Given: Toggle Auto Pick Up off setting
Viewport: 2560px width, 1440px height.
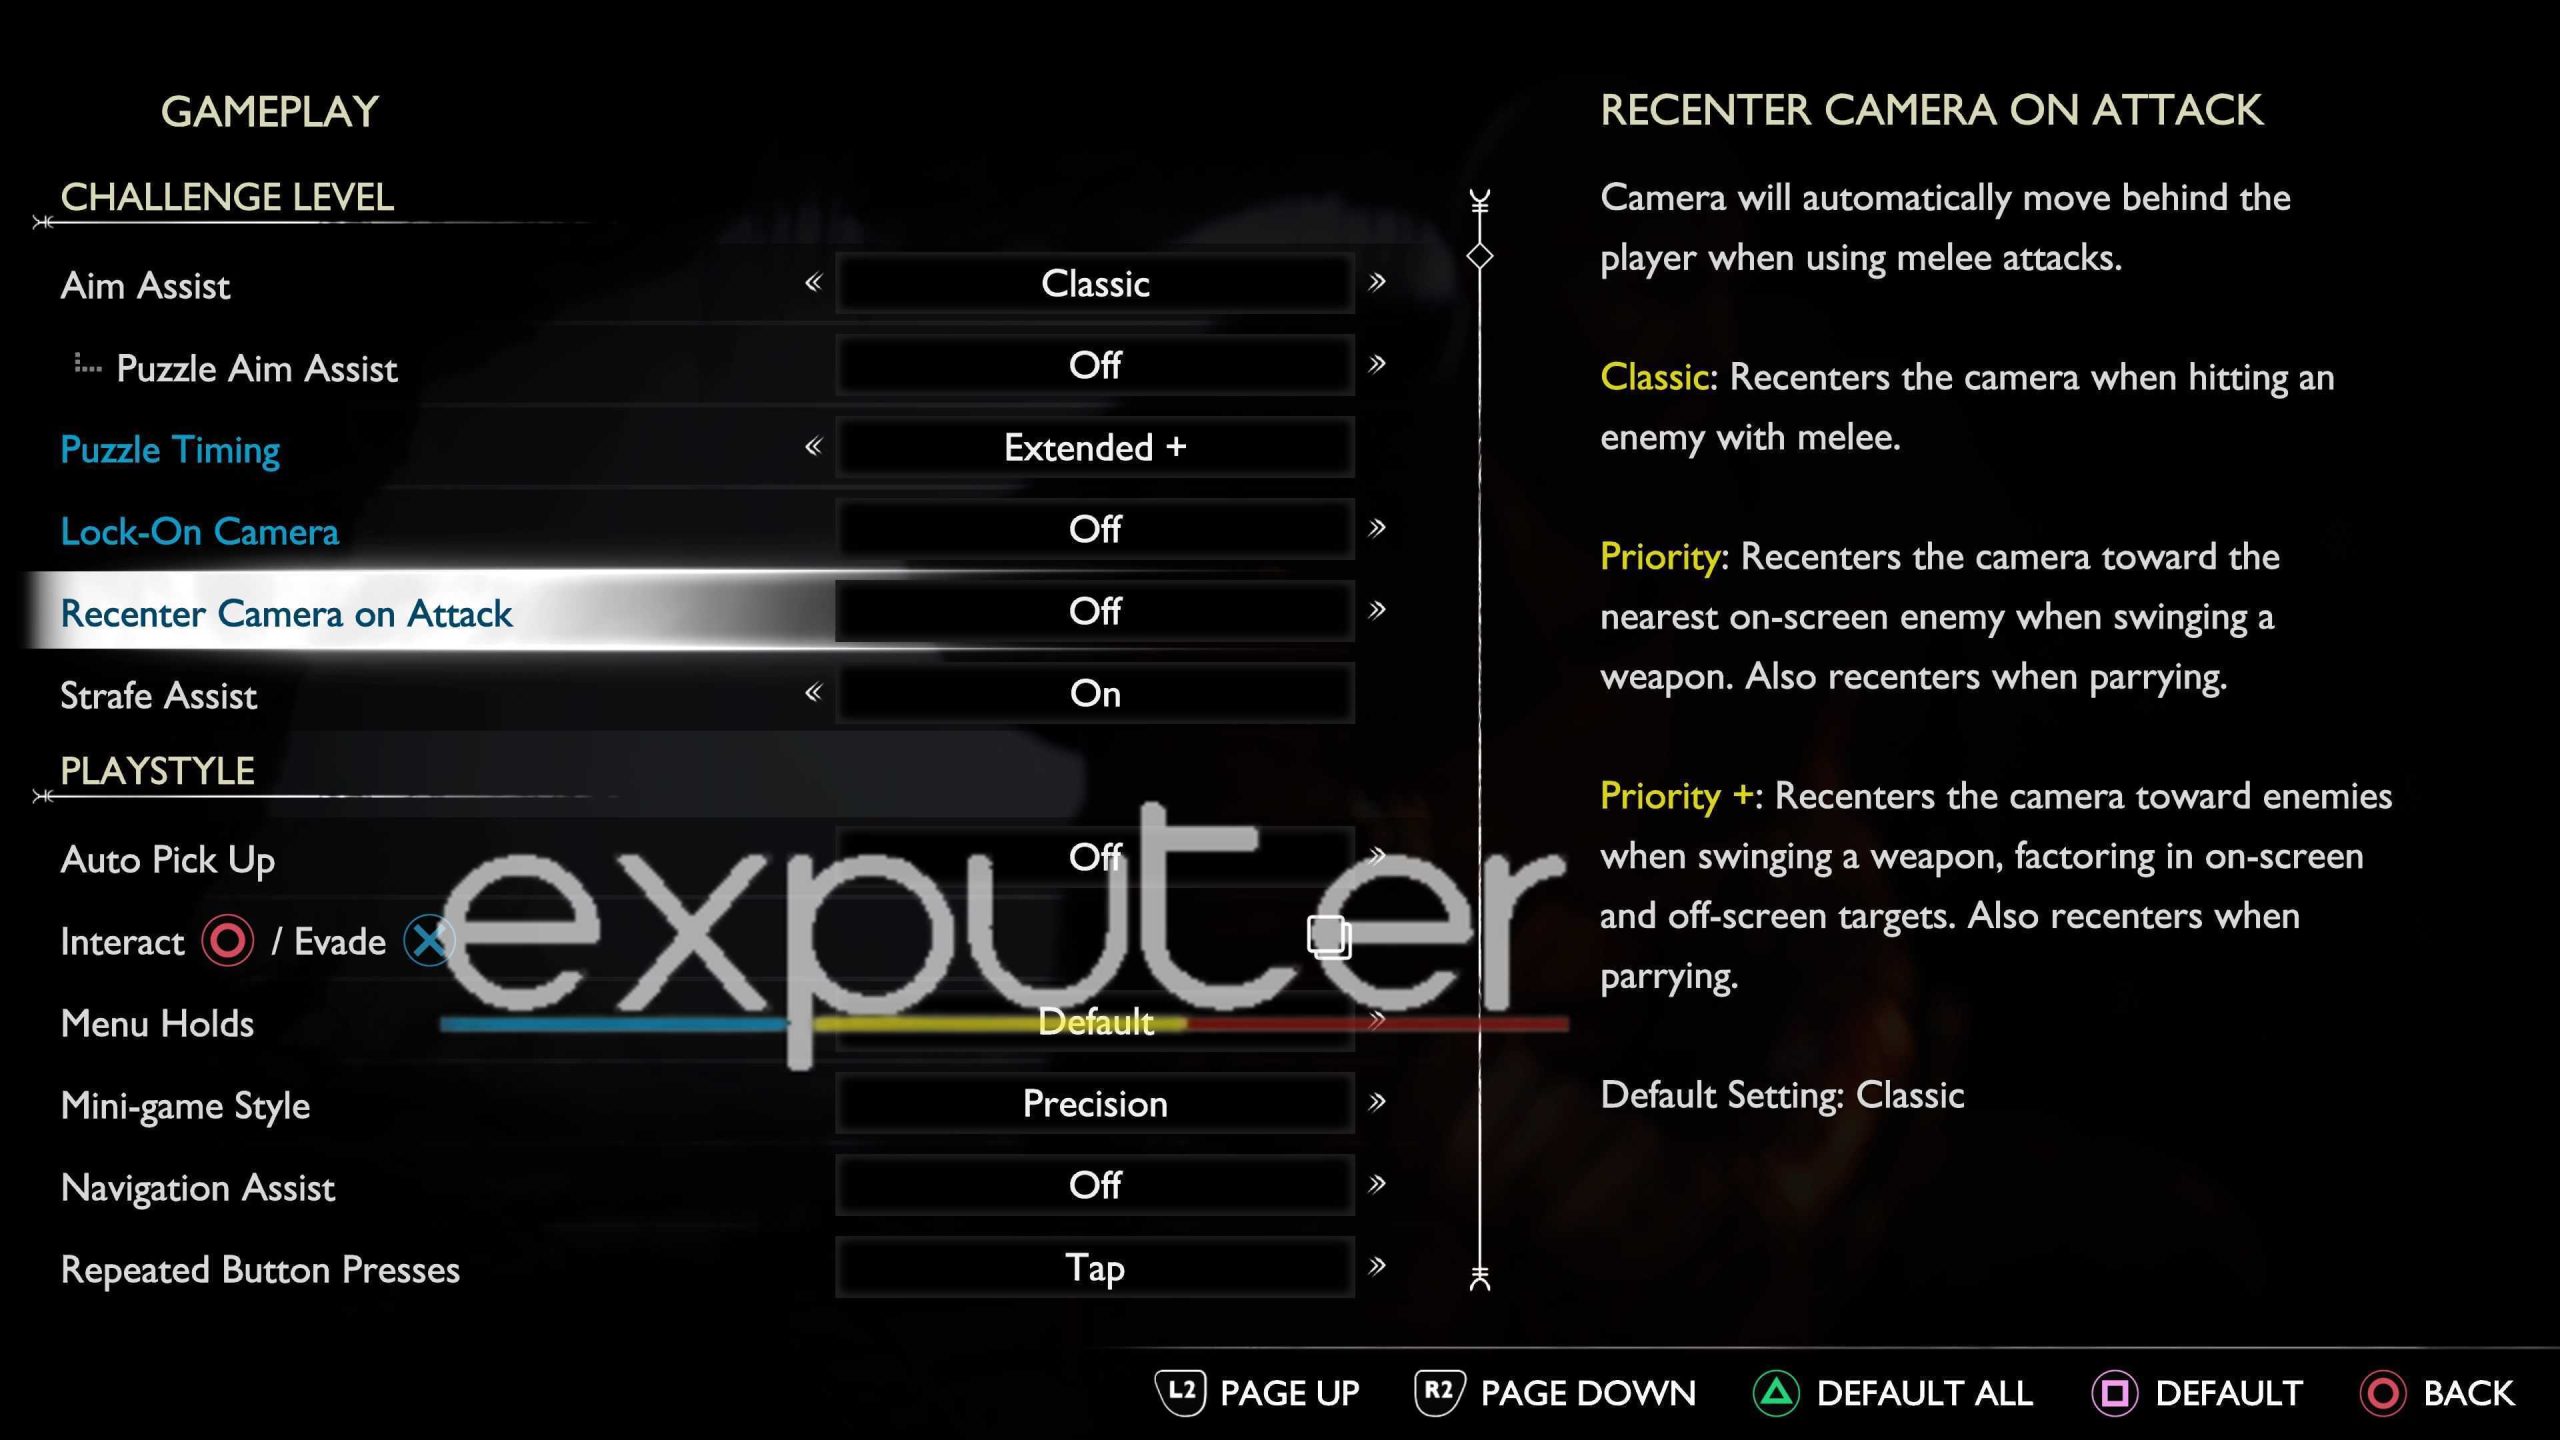Looking at the screenshot, I should [1094, 856].
